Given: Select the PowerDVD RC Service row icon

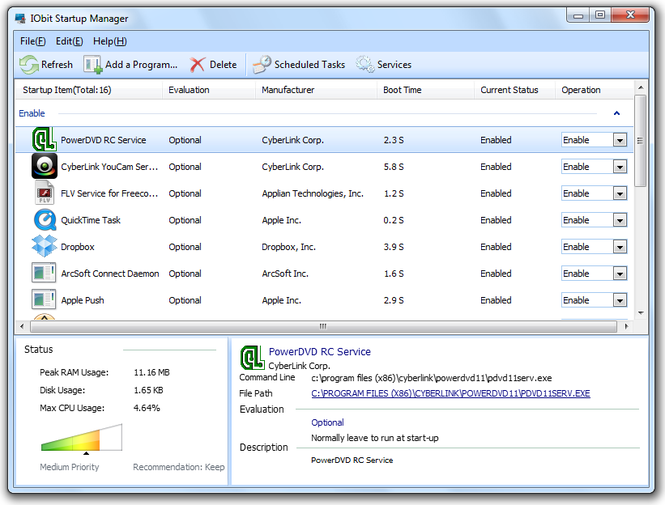Looking at the screenshot, I should [x=44, y=140].
